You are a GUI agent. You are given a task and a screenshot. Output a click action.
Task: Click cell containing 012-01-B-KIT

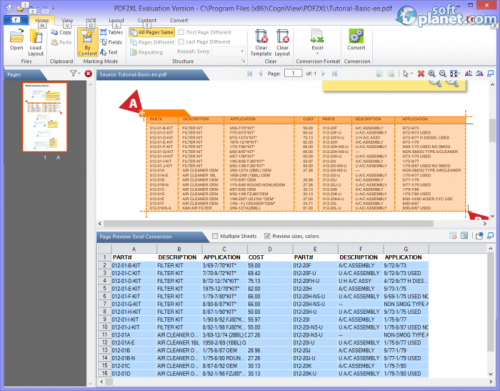point(134,265)
